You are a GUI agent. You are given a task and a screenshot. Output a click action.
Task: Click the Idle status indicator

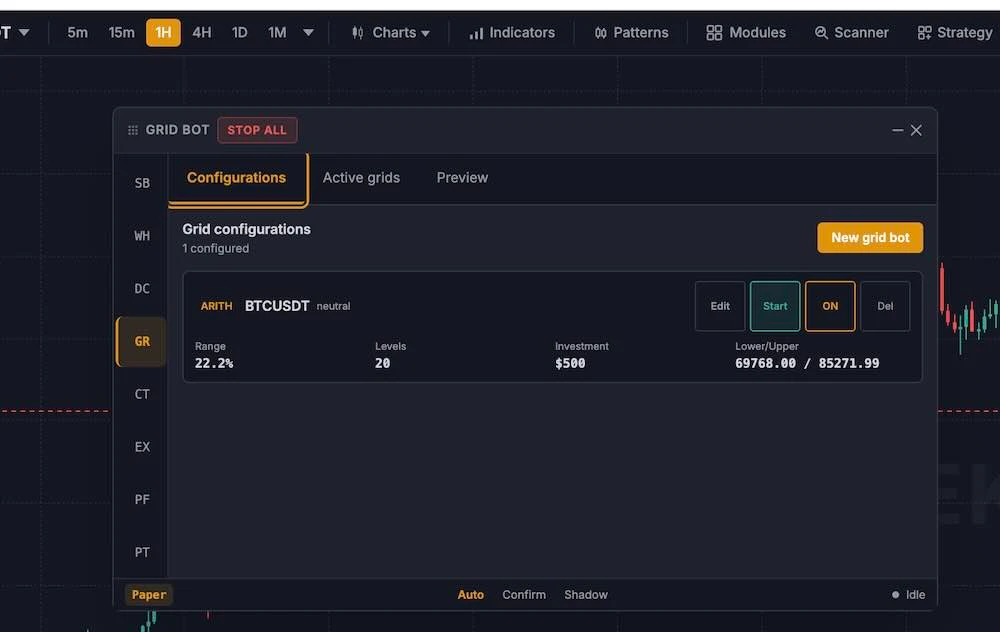coord(909,595)
